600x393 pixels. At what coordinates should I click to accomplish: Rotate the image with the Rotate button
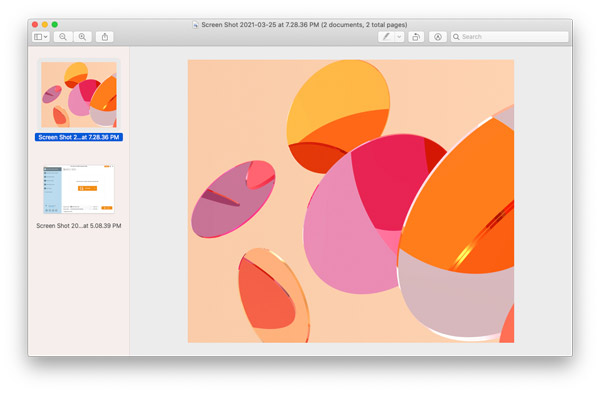point(416,37)
